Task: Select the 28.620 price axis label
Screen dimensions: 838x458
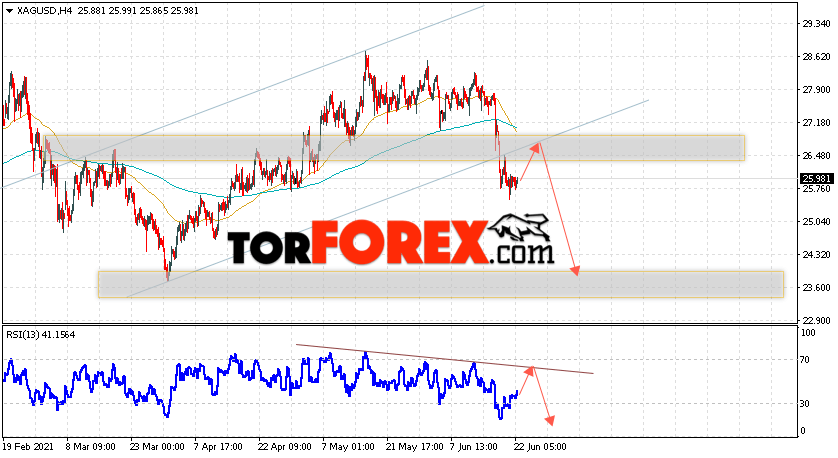Action: tap(817, 57)
